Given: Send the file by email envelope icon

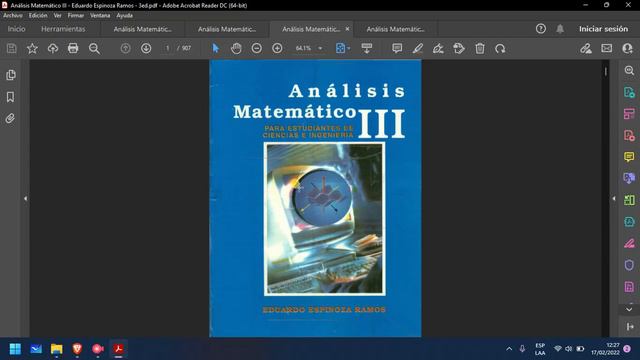Looking at the screenshot, I should tap(607, 48).
